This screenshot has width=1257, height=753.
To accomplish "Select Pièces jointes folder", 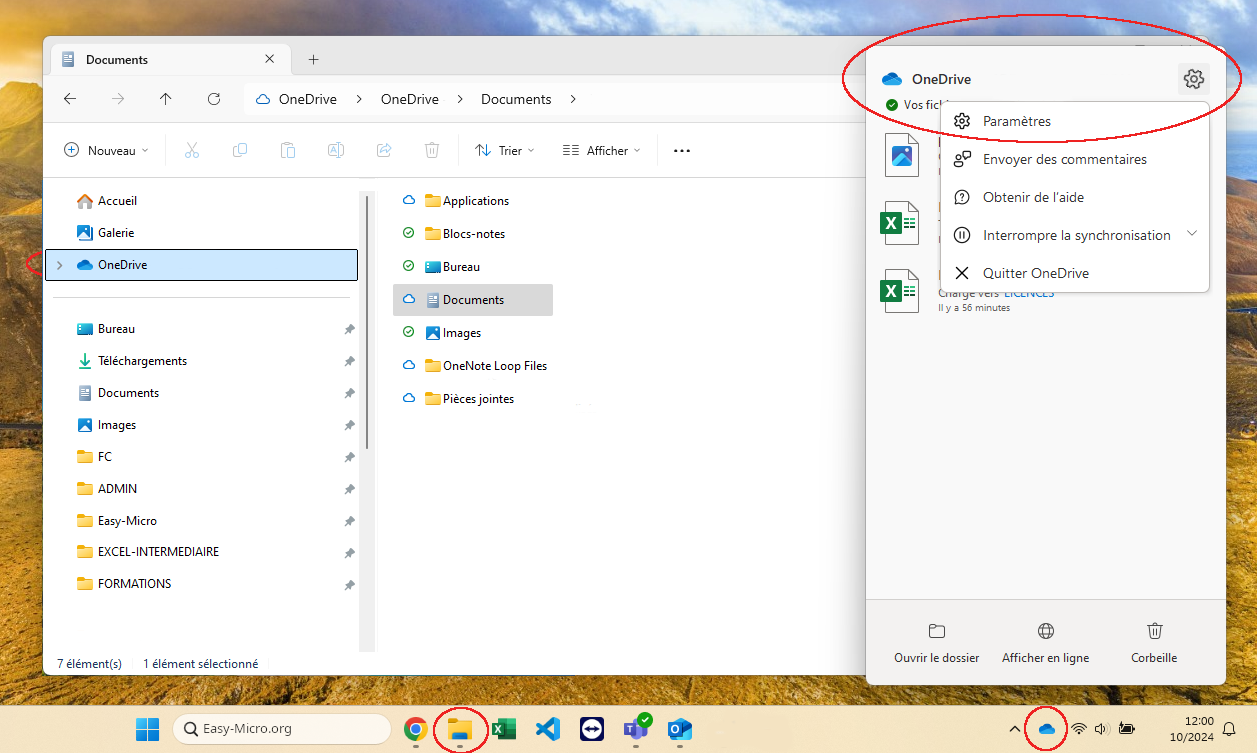I will click(x=469, y=399).
